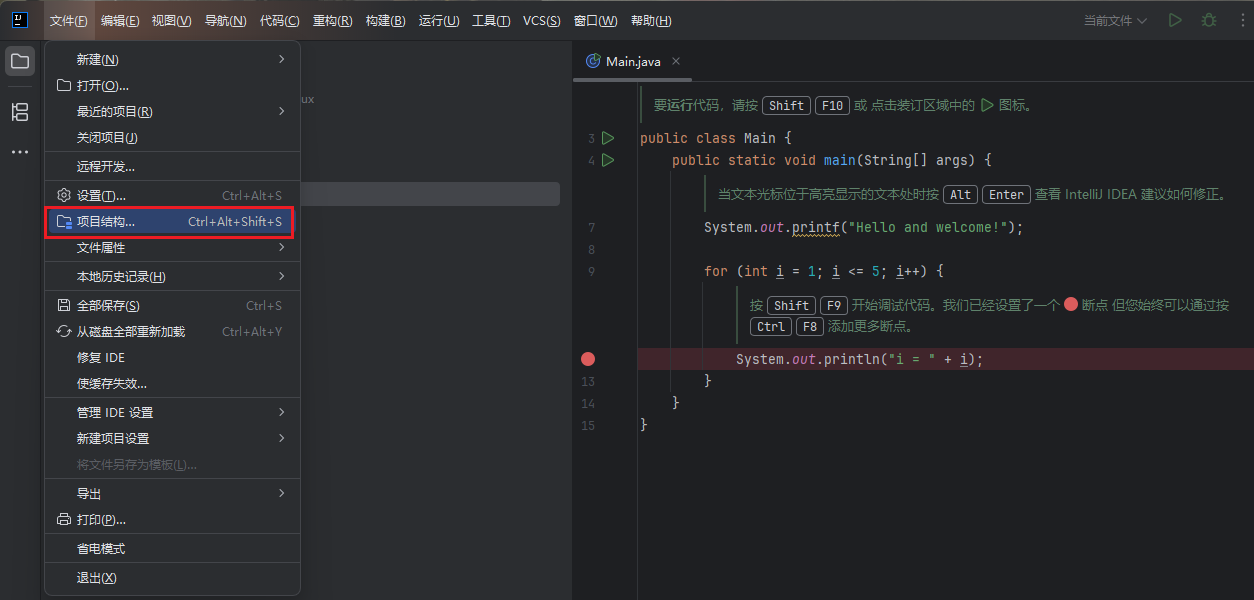The height and width of the screenshot is (600, 1254).
Task: Click the More tool windows ellipsis icon
Action: (x=20, y=152)
